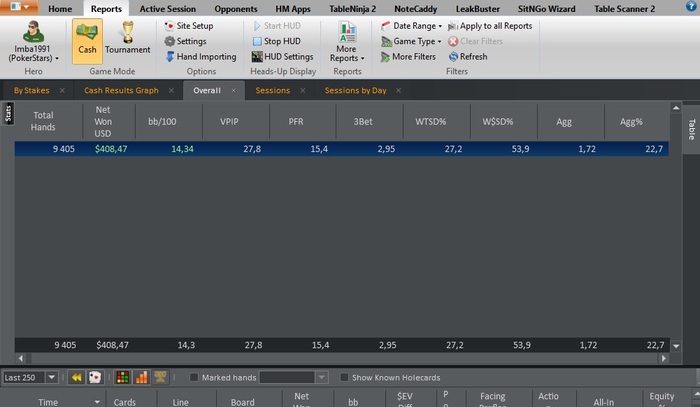Close the Sessions tab
The height and width of the screenshot is (407, 700).
[x=303, y=90]
